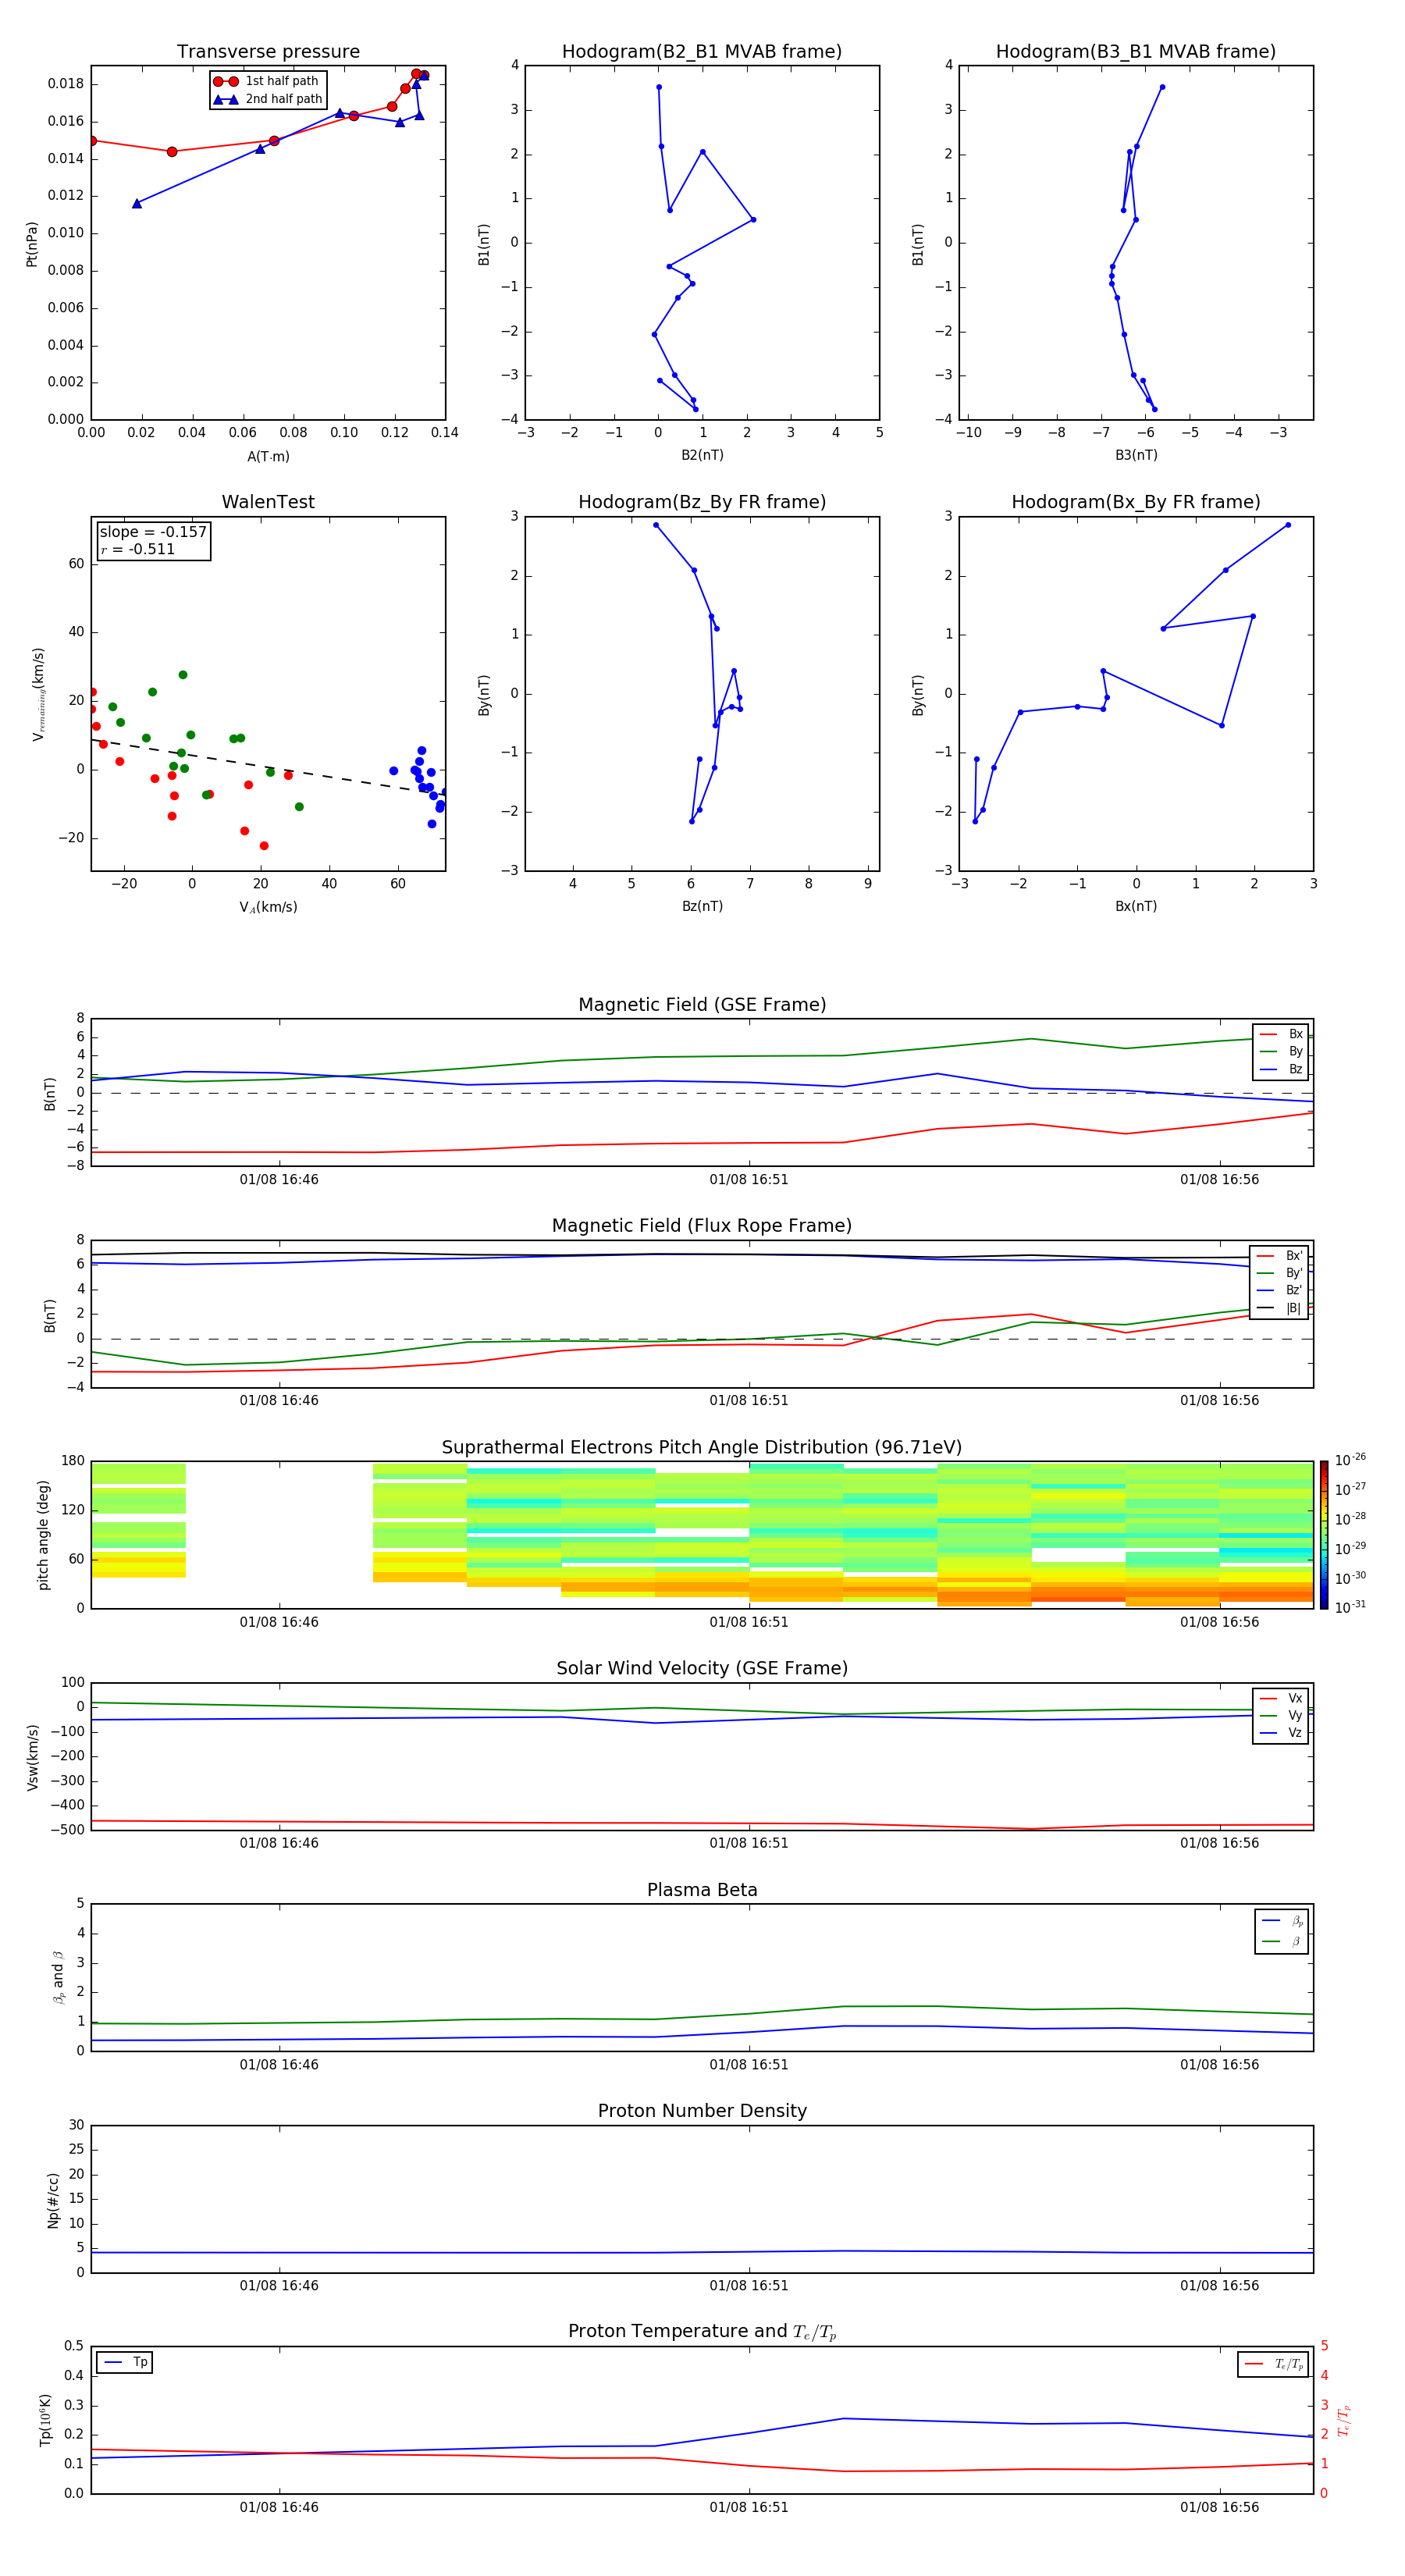Click the "V_A(km/s)" x-axis label
This screenshot has width=1405, height=2576.
click(x=268, y=908)
